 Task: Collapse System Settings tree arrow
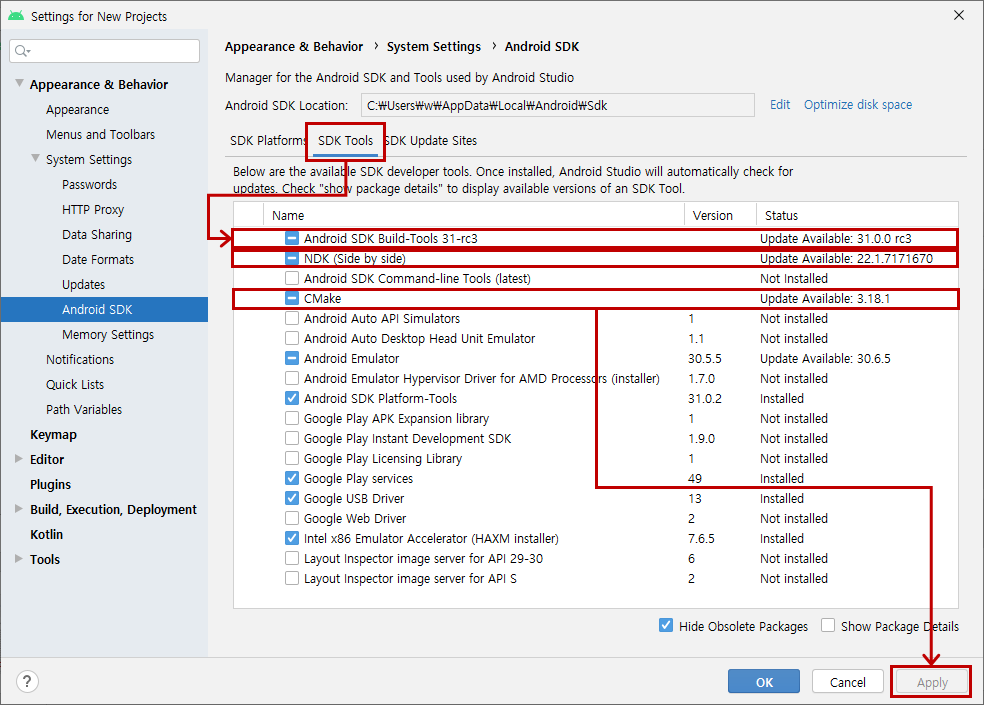36,158
